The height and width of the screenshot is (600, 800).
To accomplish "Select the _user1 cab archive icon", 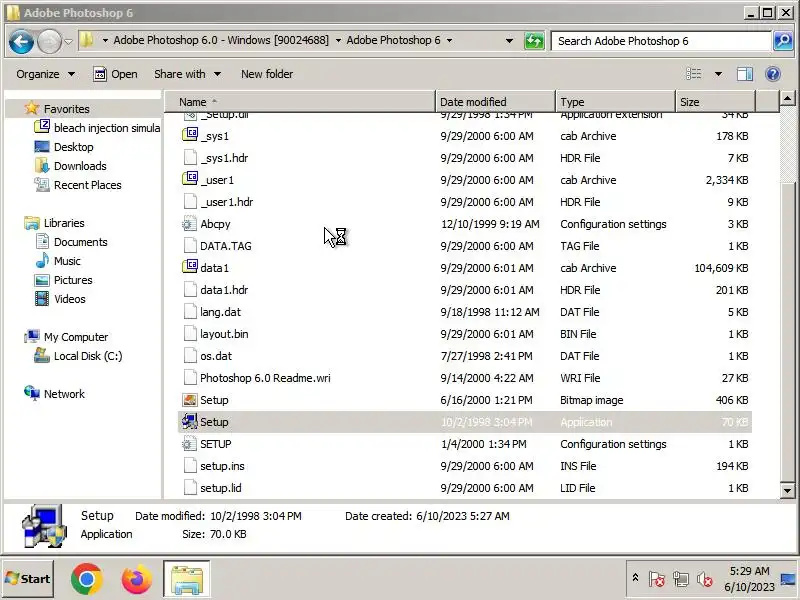I will pyautogui.click(x=190, y=179).
